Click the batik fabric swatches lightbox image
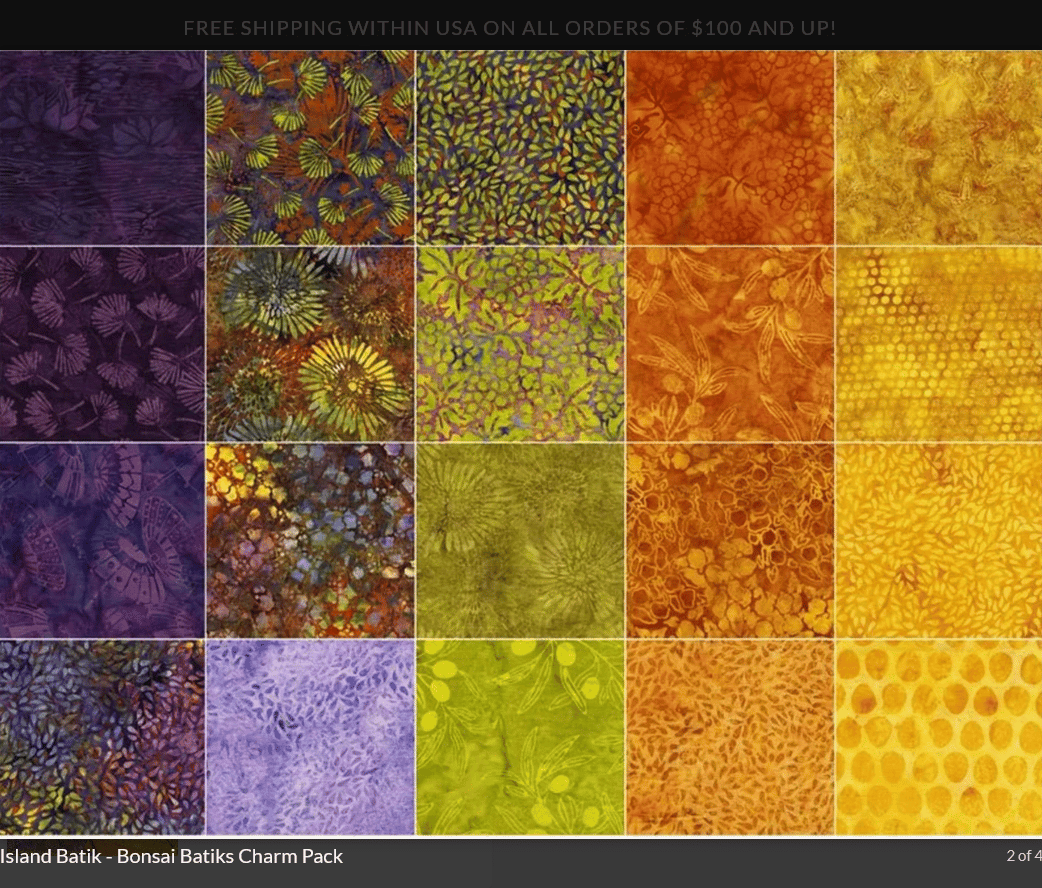 [x=521, y=443]
